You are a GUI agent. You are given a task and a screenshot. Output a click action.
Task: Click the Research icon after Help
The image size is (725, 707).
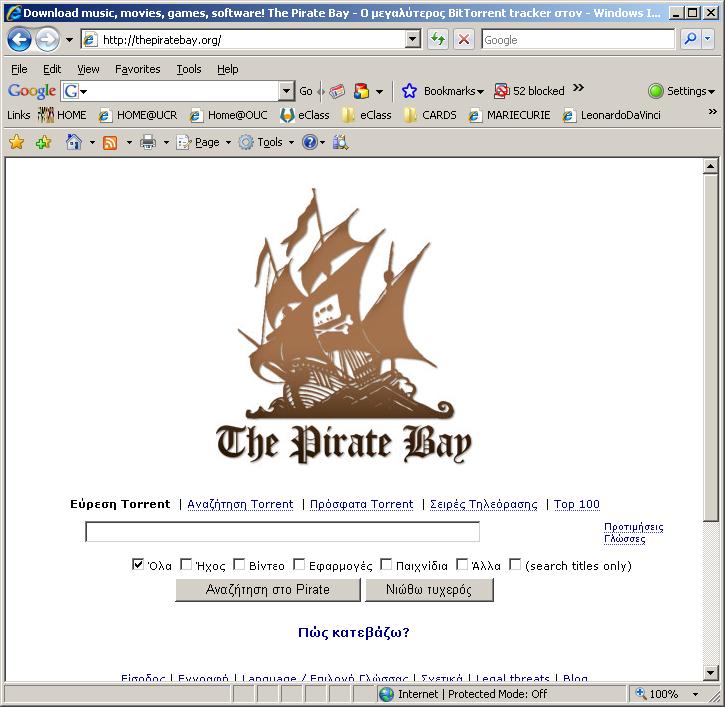340,142
